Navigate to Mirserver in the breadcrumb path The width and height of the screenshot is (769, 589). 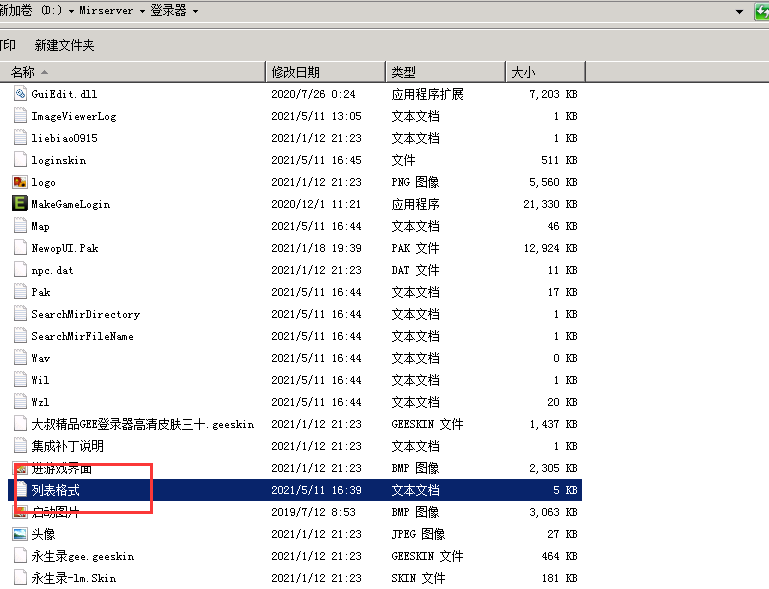pos(106,11)
